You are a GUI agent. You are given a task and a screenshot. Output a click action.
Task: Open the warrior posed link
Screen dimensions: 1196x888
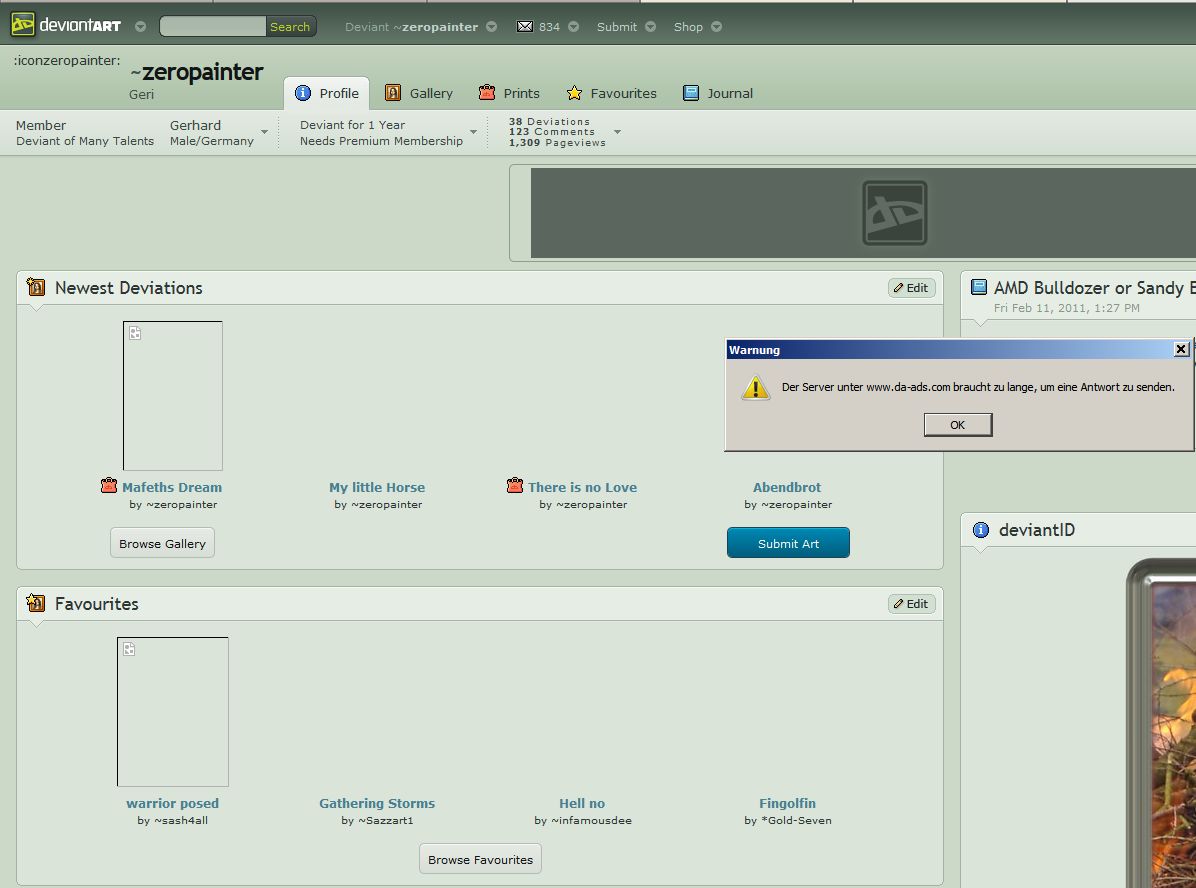tap(172, 803)
